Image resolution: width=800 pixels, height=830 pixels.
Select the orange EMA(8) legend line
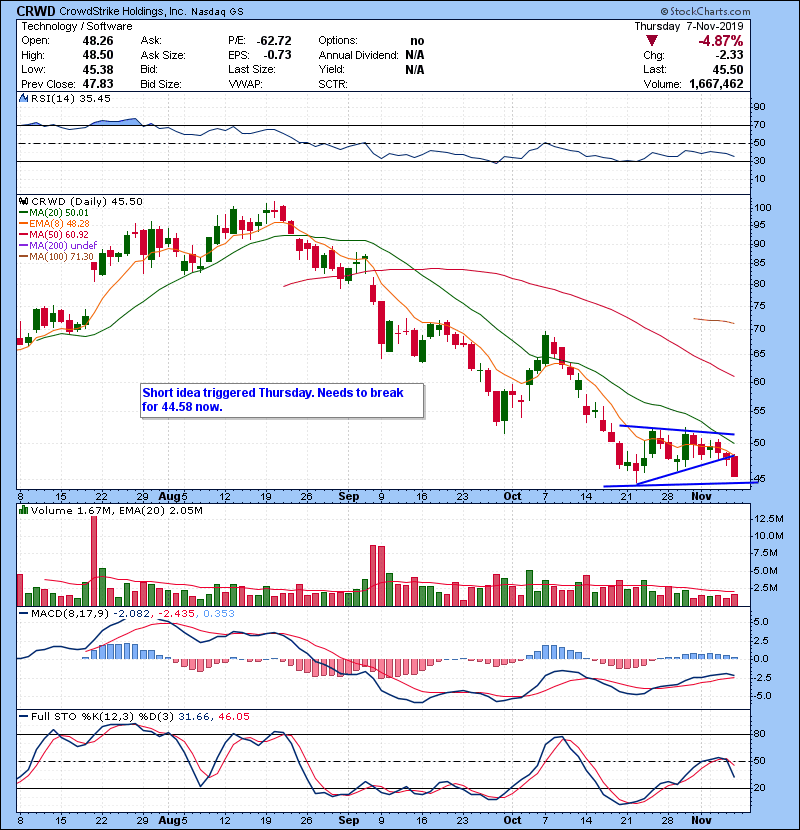(x=23, y=224)
